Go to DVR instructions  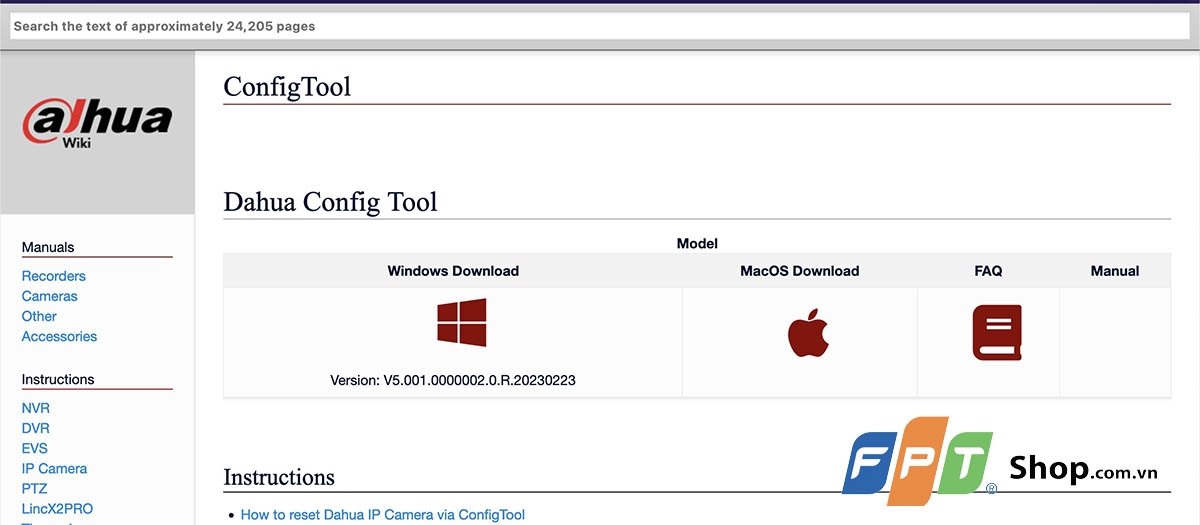click(36, 428)
